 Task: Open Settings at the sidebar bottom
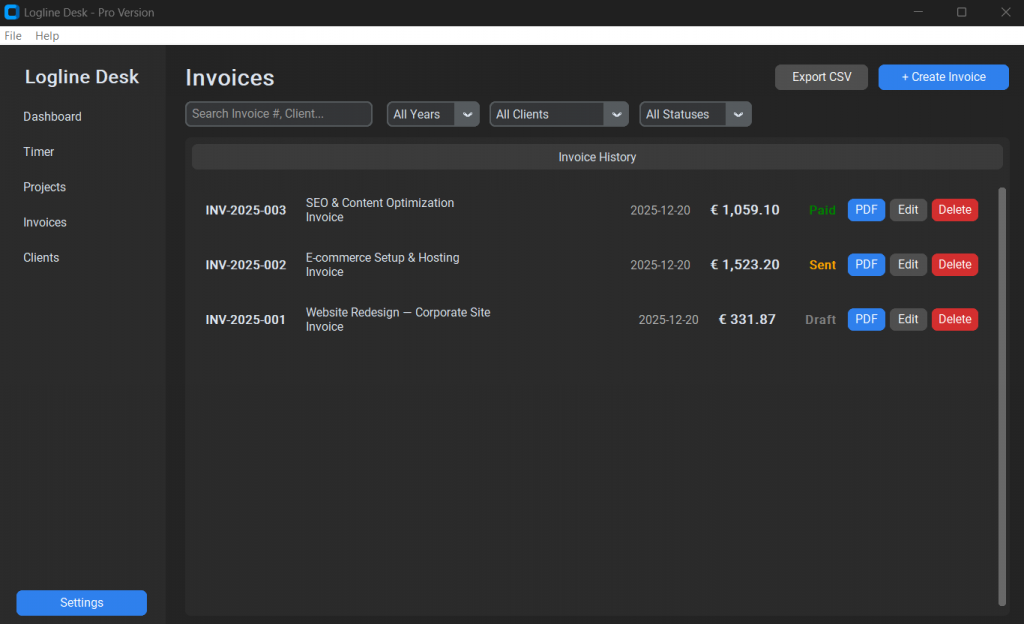tap(81, 603)
